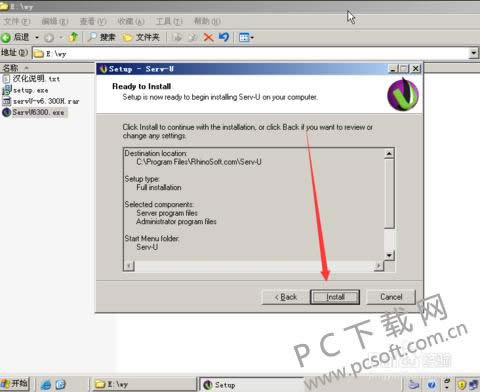
Task: Select the Serv-U 6300 exe file
Action: click(34, 112)
